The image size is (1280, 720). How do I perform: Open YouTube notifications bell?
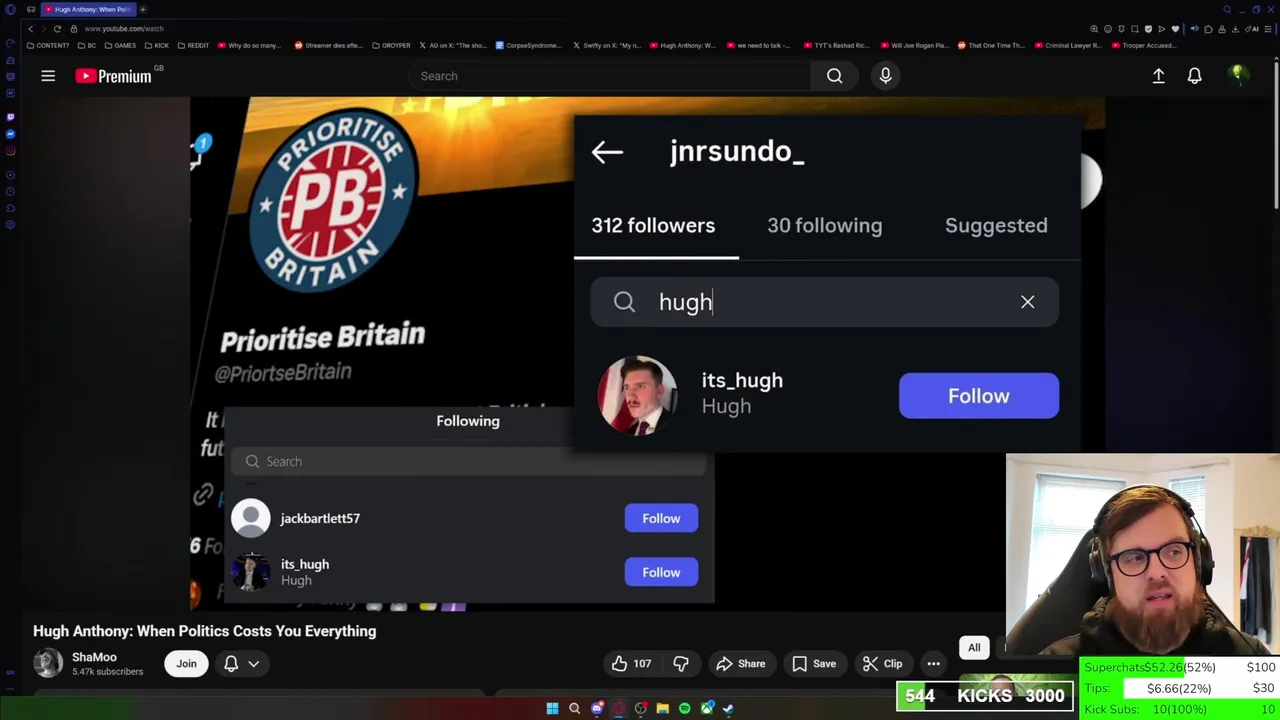pyautogui.click(x=1194, y=76)
